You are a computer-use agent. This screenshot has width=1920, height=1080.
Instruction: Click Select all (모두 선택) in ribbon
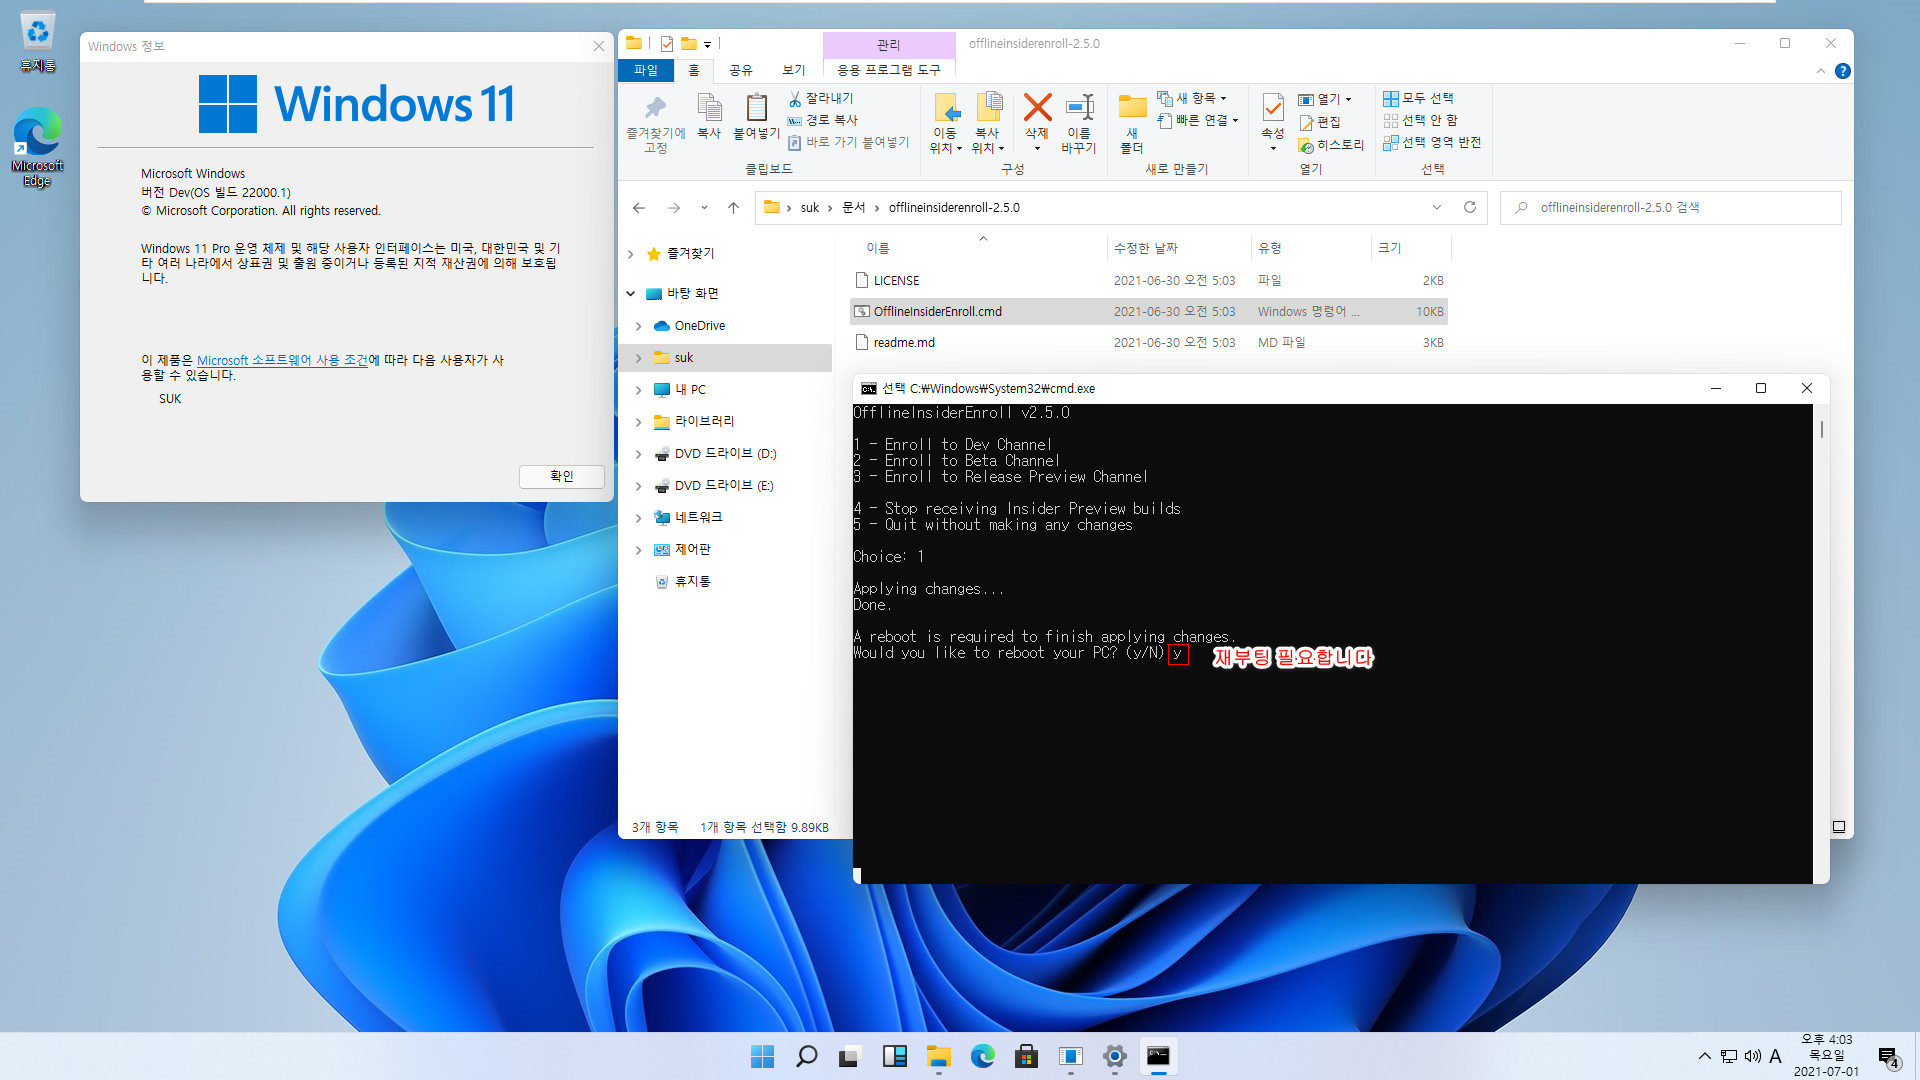1418,98
